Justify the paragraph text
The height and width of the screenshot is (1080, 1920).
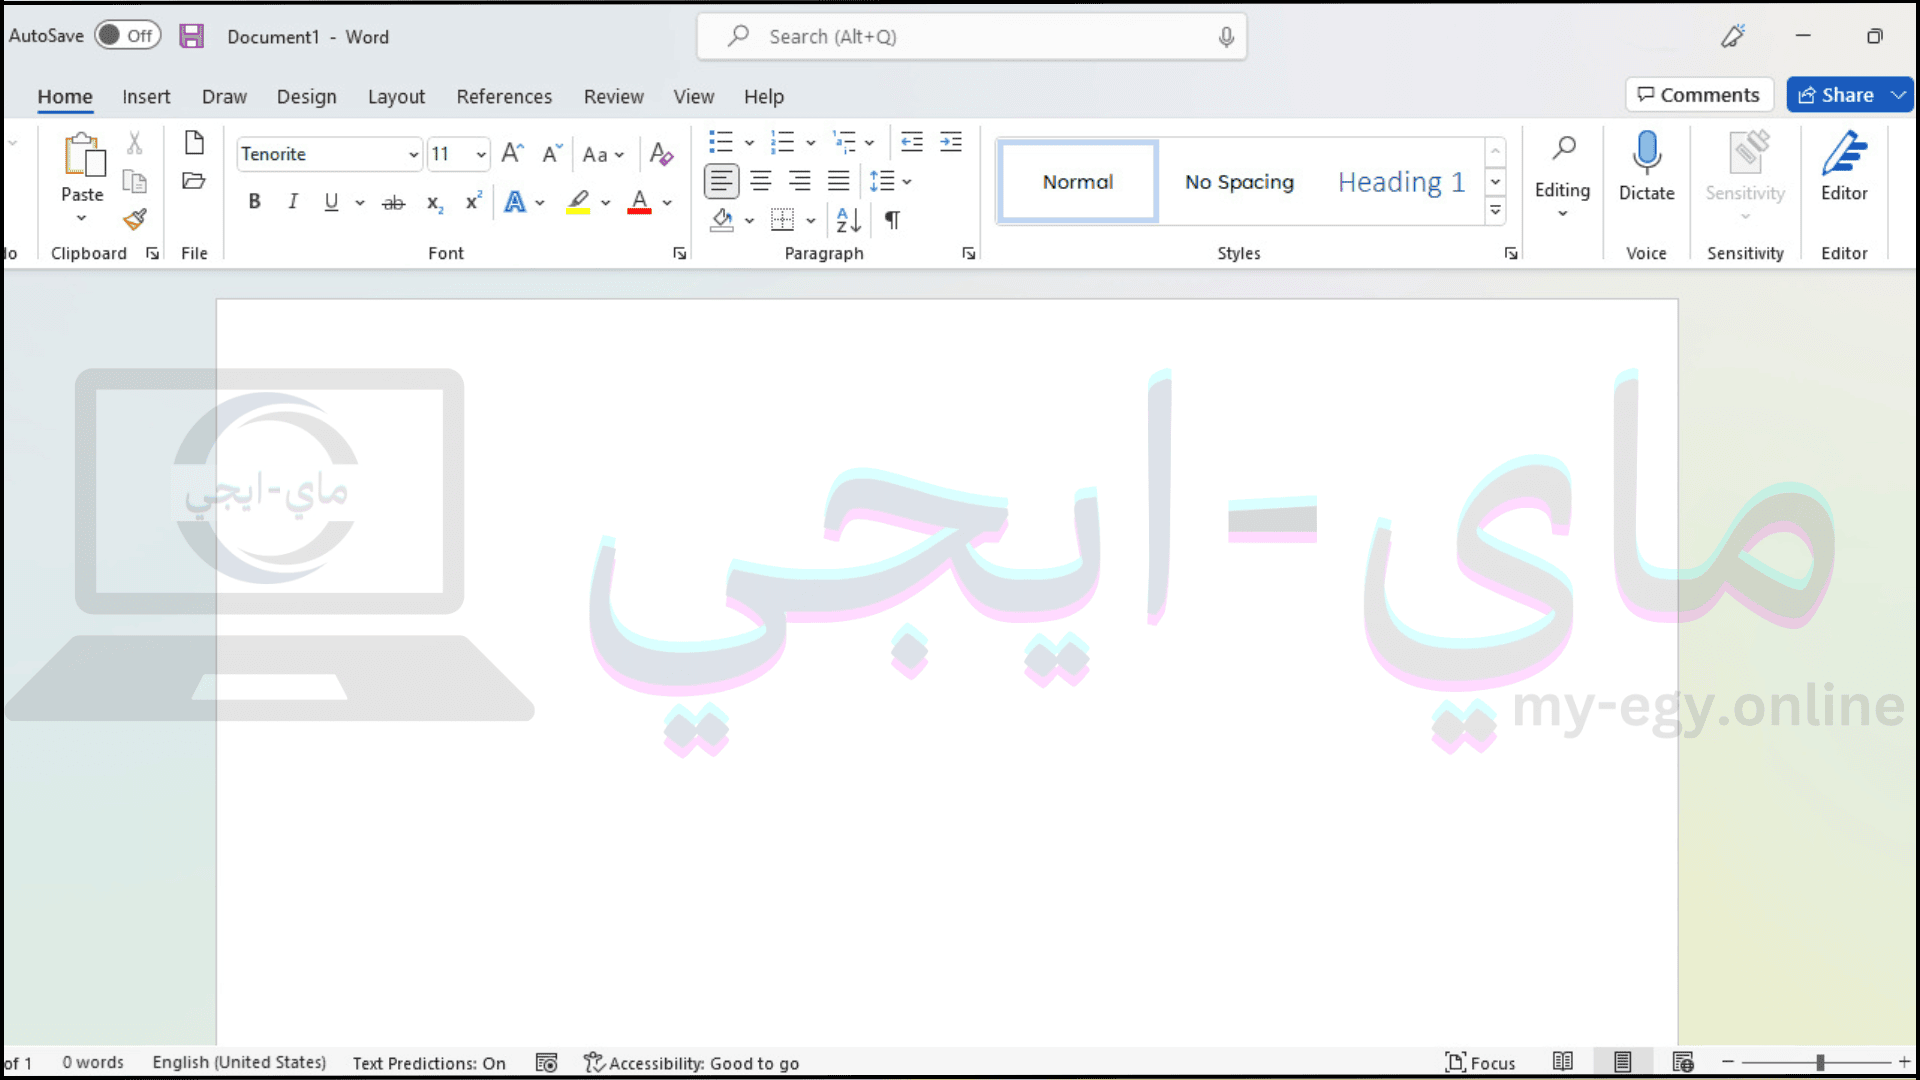point(839,181)
